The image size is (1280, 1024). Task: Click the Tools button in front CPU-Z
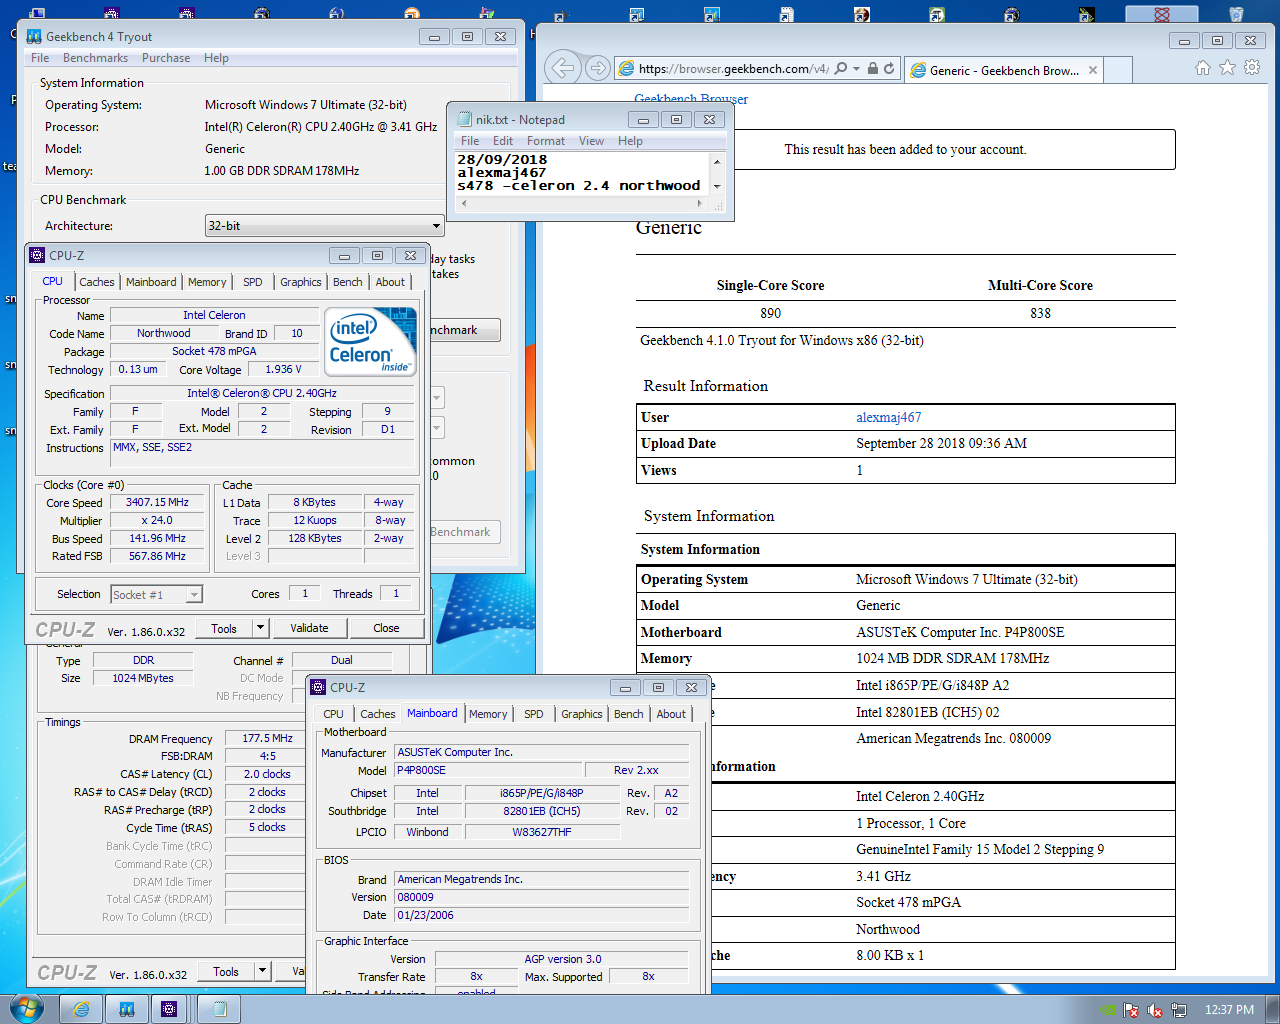coord(224,628)
